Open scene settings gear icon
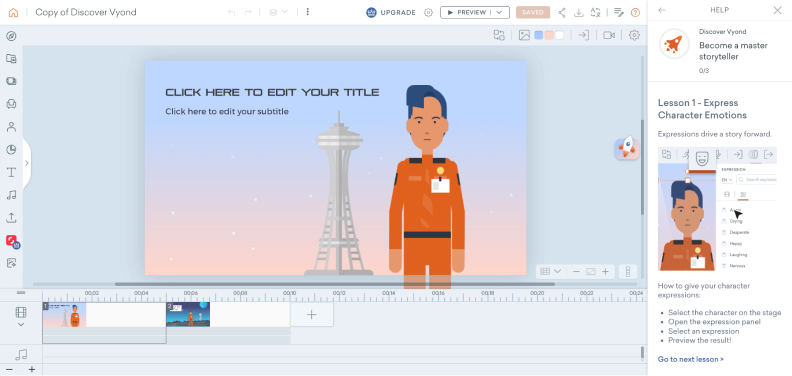 click(x=634, y=35)
